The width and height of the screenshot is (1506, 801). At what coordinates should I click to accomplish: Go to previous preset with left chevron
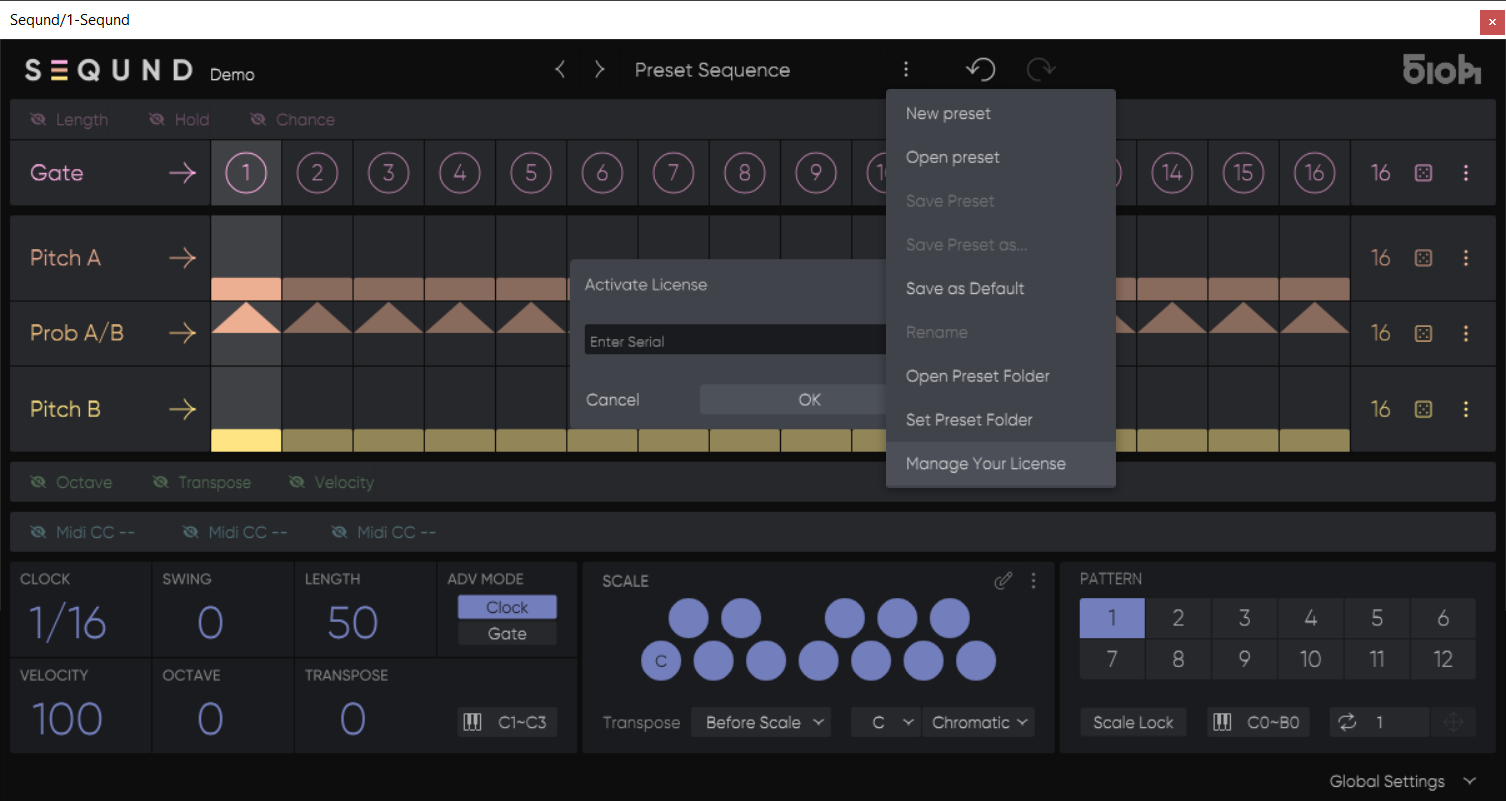(560, 69)
